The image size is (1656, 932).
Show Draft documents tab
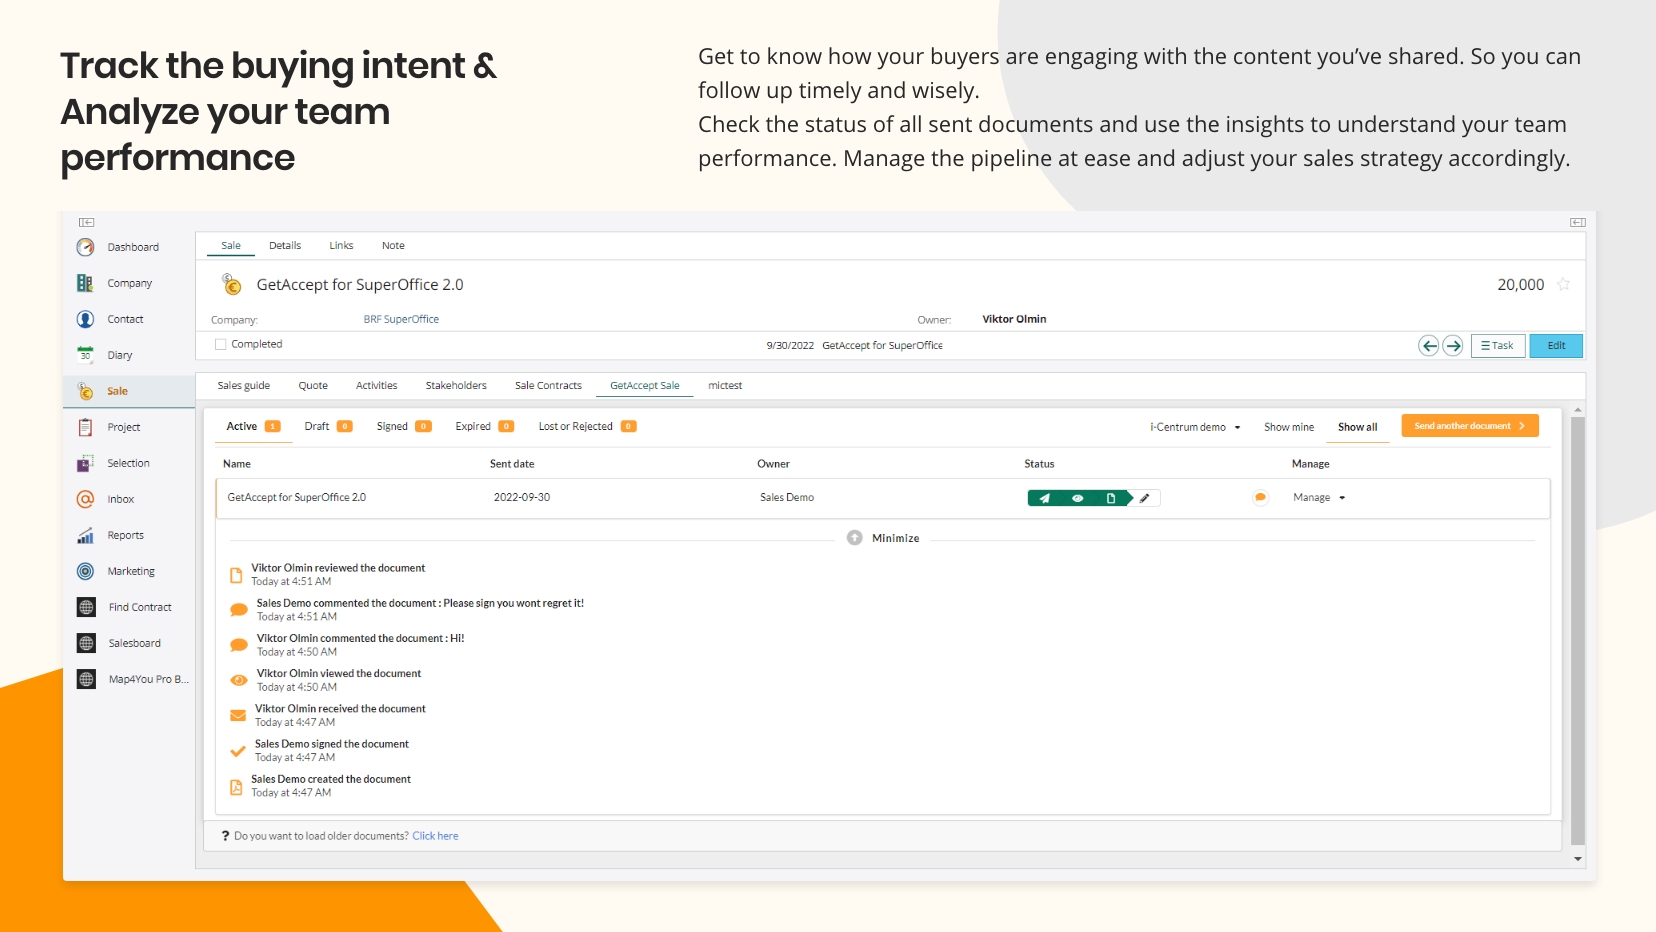(x=328, y=426)
